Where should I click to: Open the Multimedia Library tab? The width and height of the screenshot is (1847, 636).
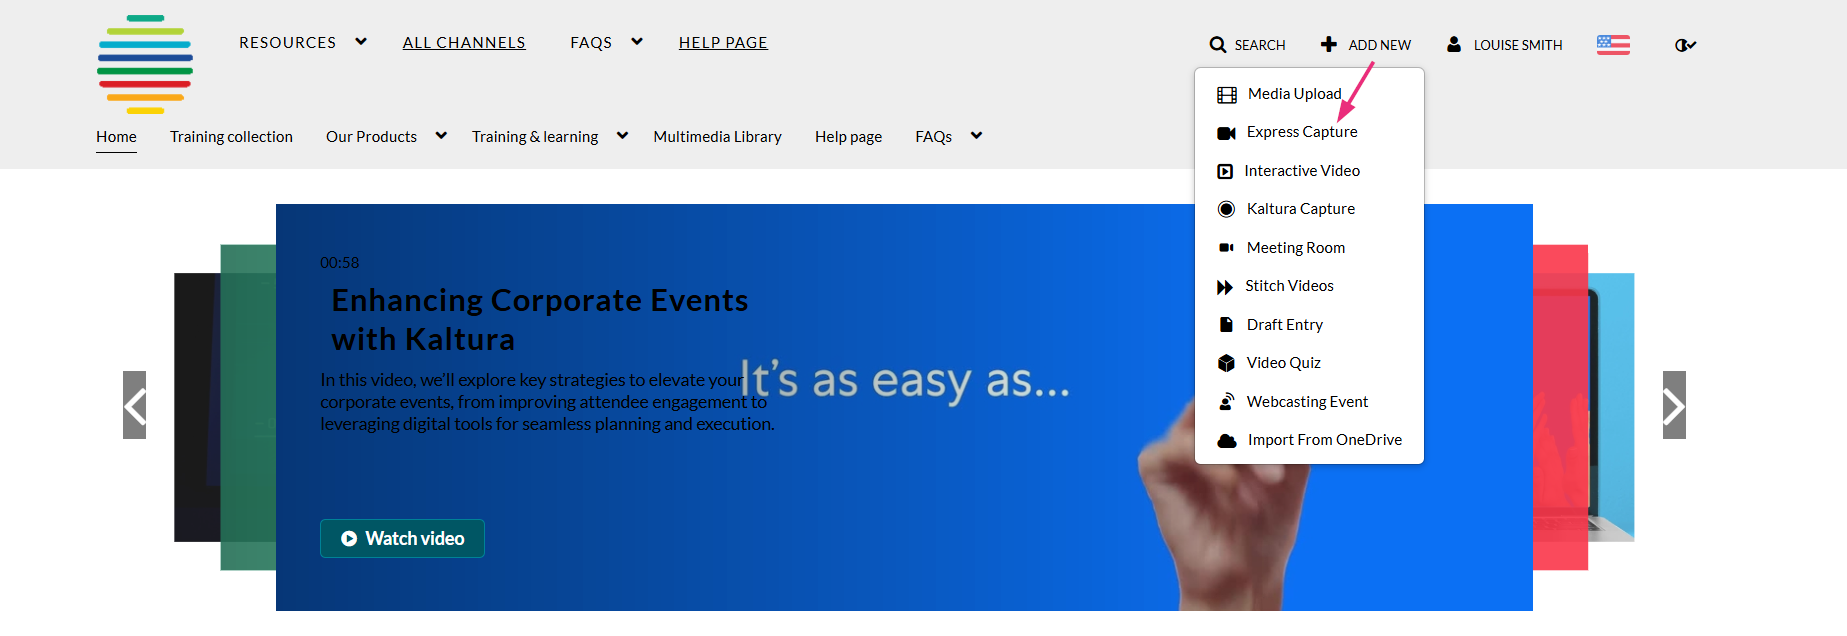pos(717,137)
